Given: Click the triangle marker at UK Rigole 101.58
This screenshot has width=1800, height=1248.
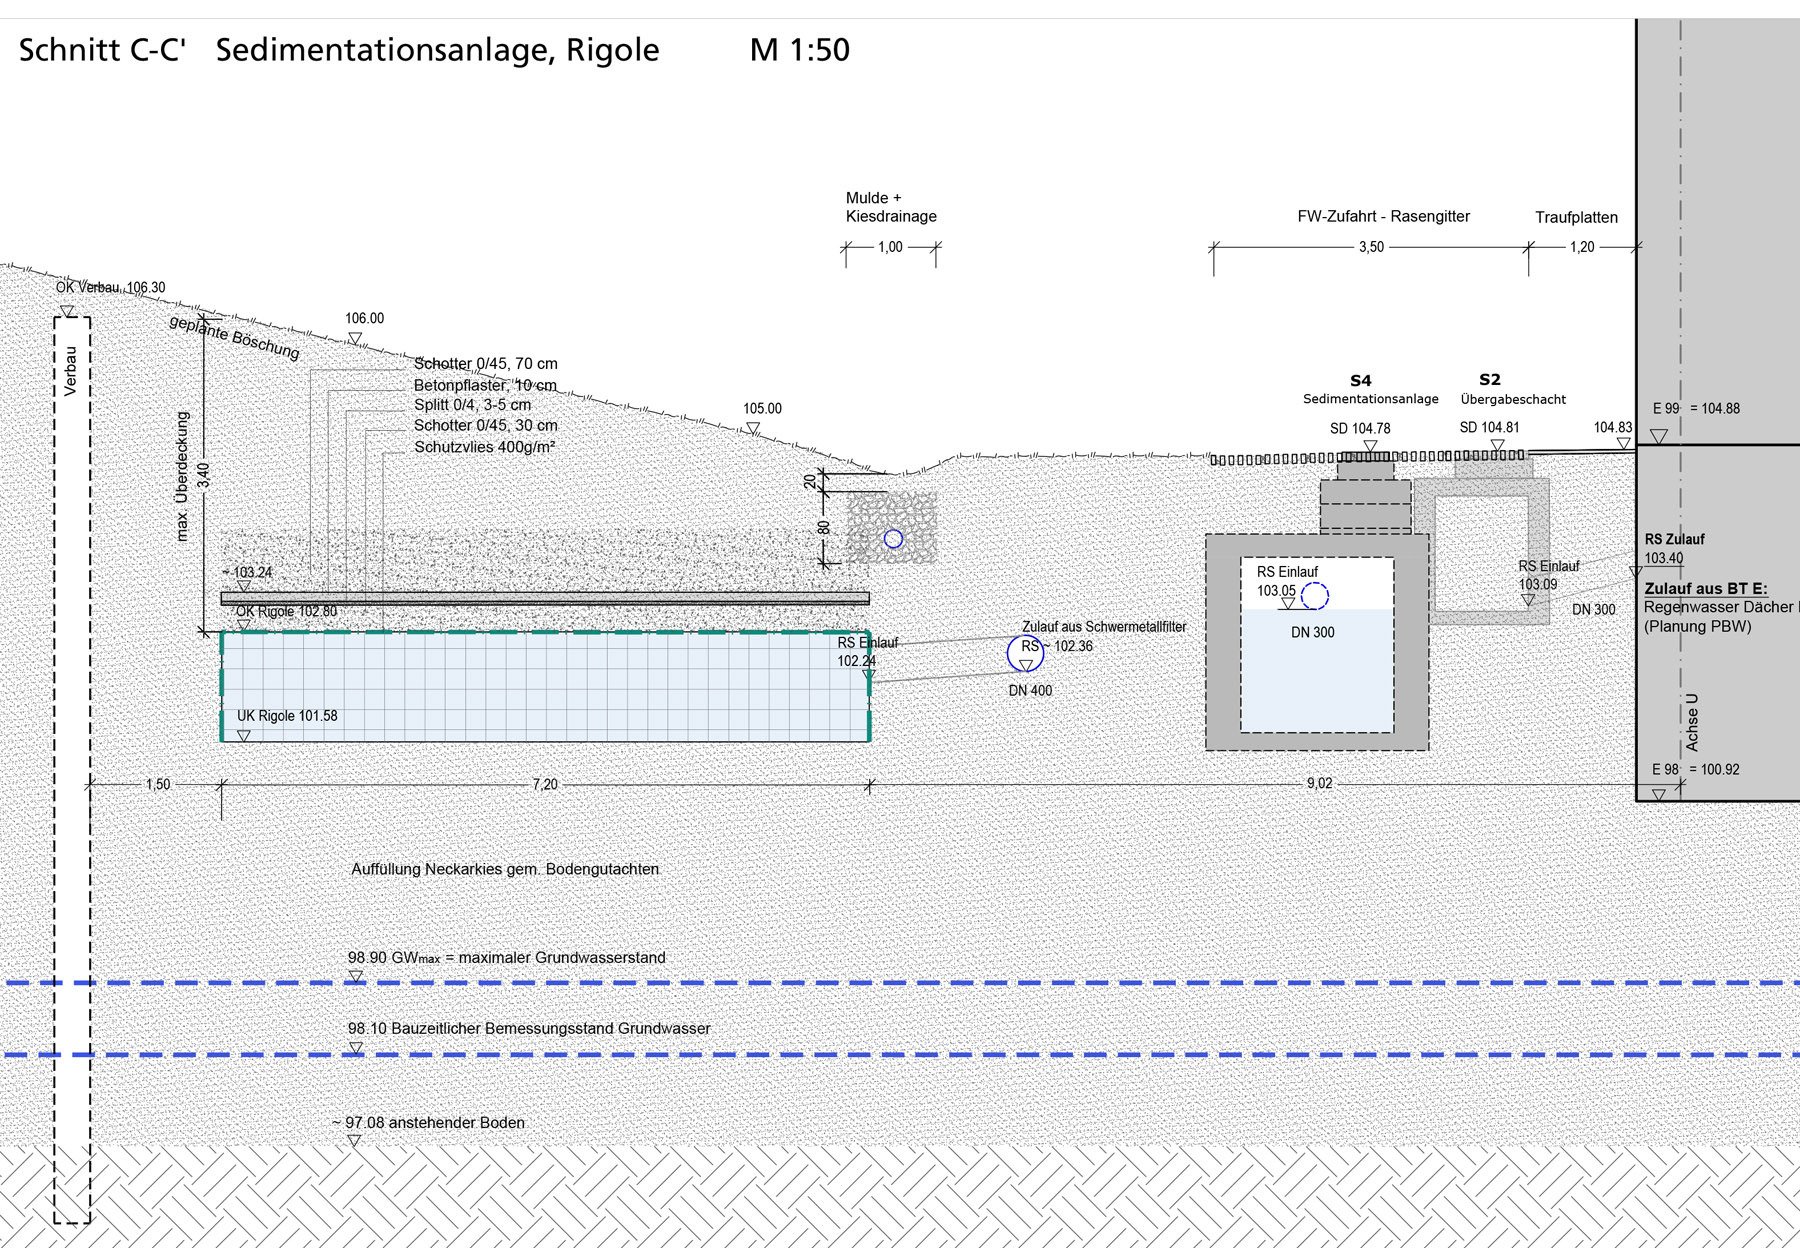Looking at the screenshot, I should click(x=243, y=735).
